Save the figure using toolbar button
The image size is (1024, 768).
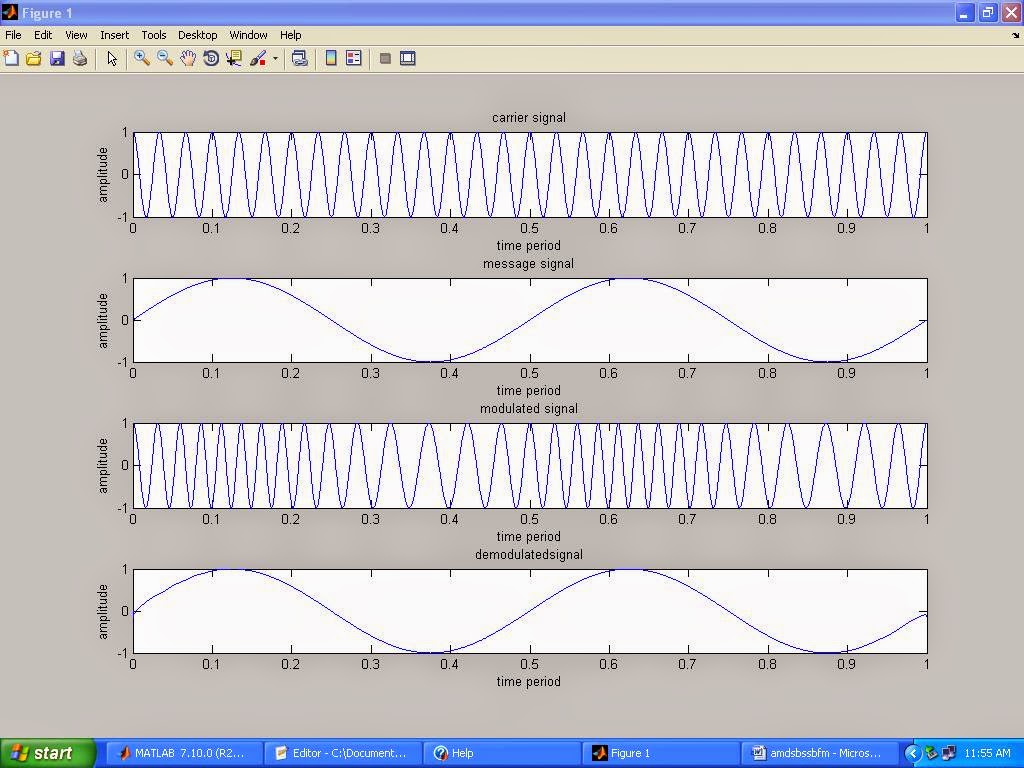click(57, 58)
